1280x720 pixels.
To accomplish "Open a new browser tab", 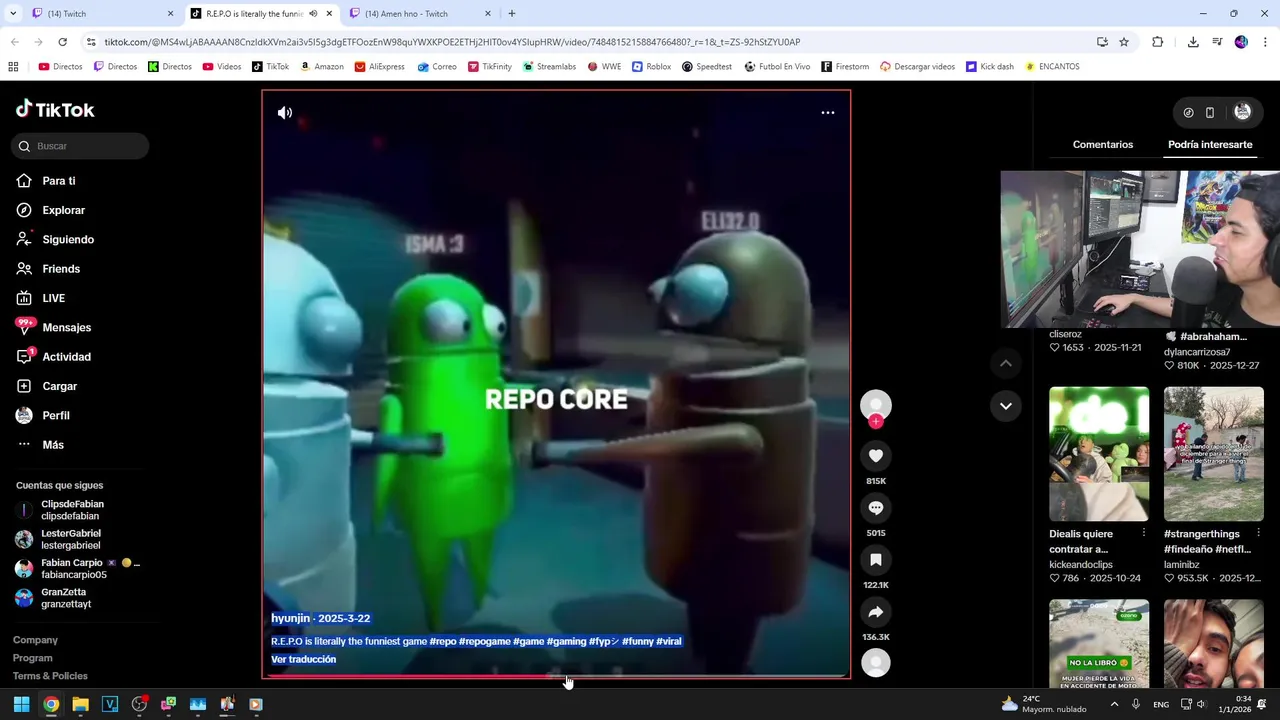I will [512, 14].
